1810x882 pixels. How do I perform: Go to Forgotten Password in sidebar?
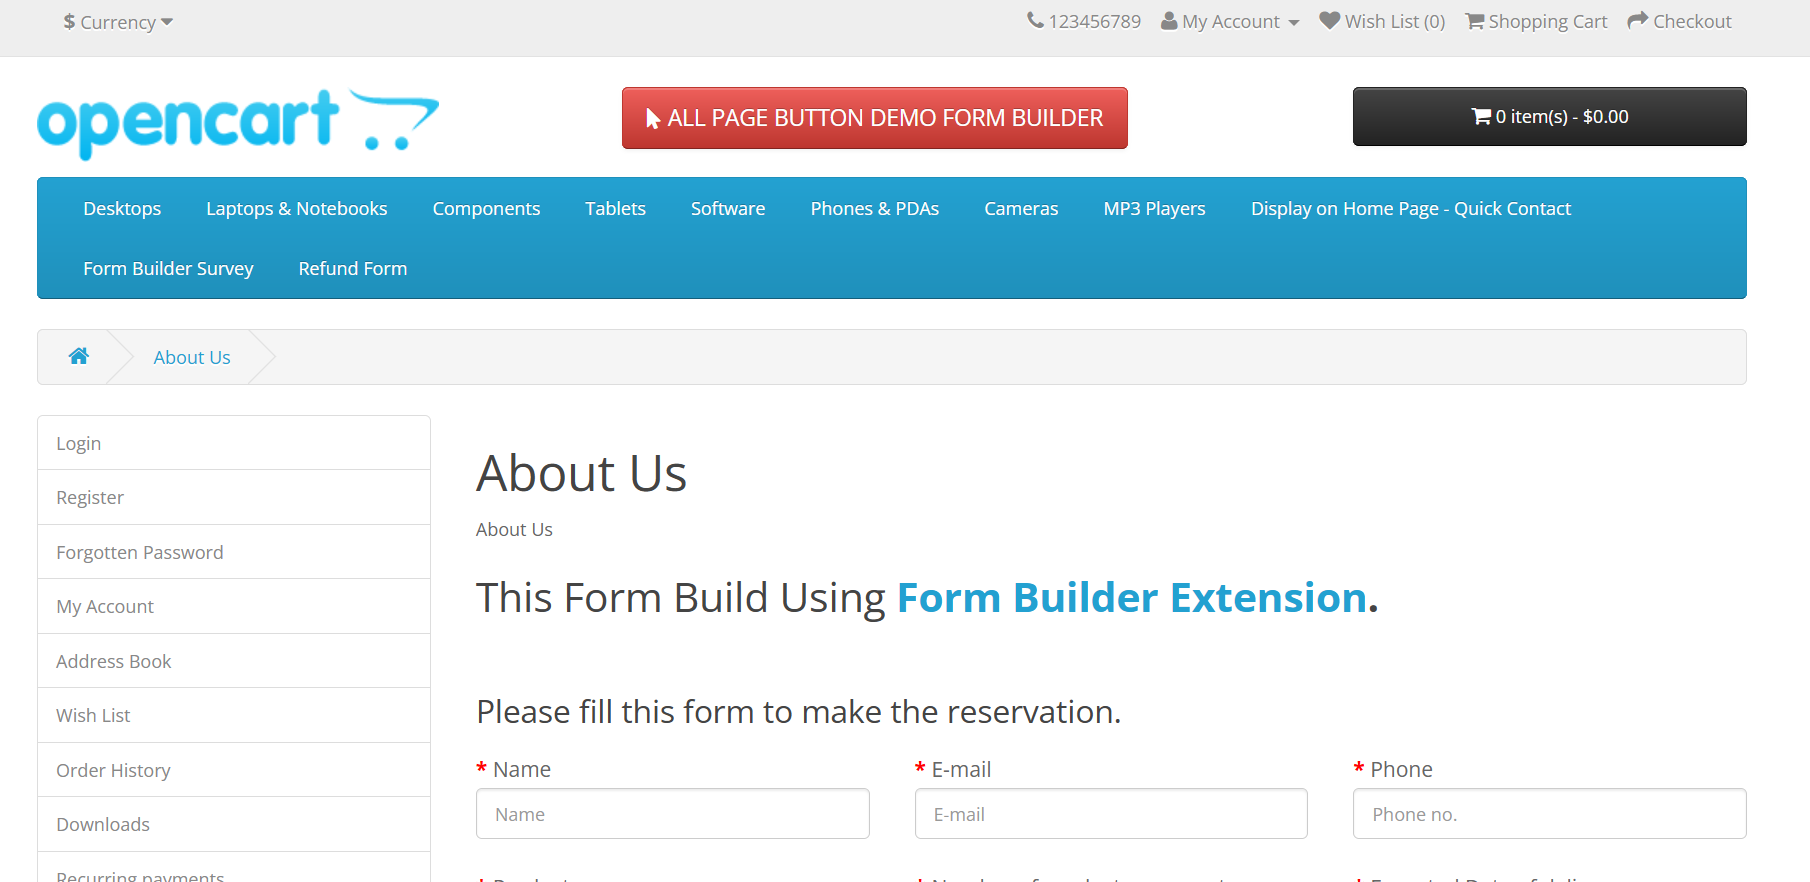pyautogui.click(x=140, y=552)
